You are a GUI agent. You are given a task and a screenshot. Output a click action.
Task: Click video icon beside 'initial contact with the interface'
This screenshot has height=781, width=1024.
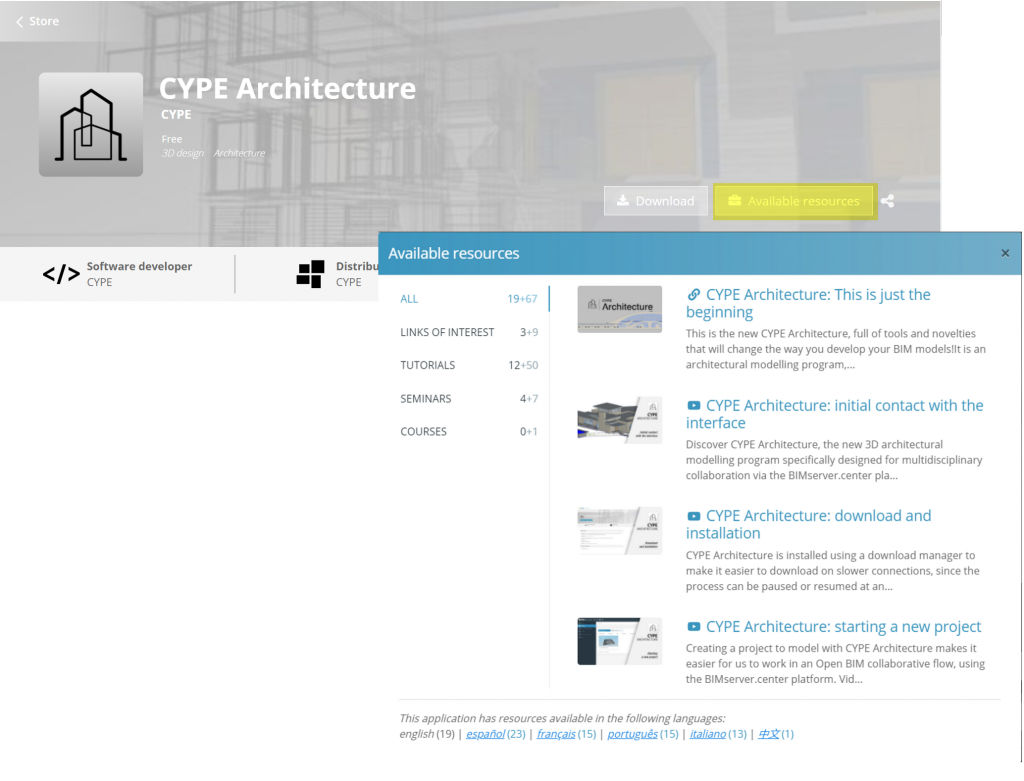pos(694,406)
